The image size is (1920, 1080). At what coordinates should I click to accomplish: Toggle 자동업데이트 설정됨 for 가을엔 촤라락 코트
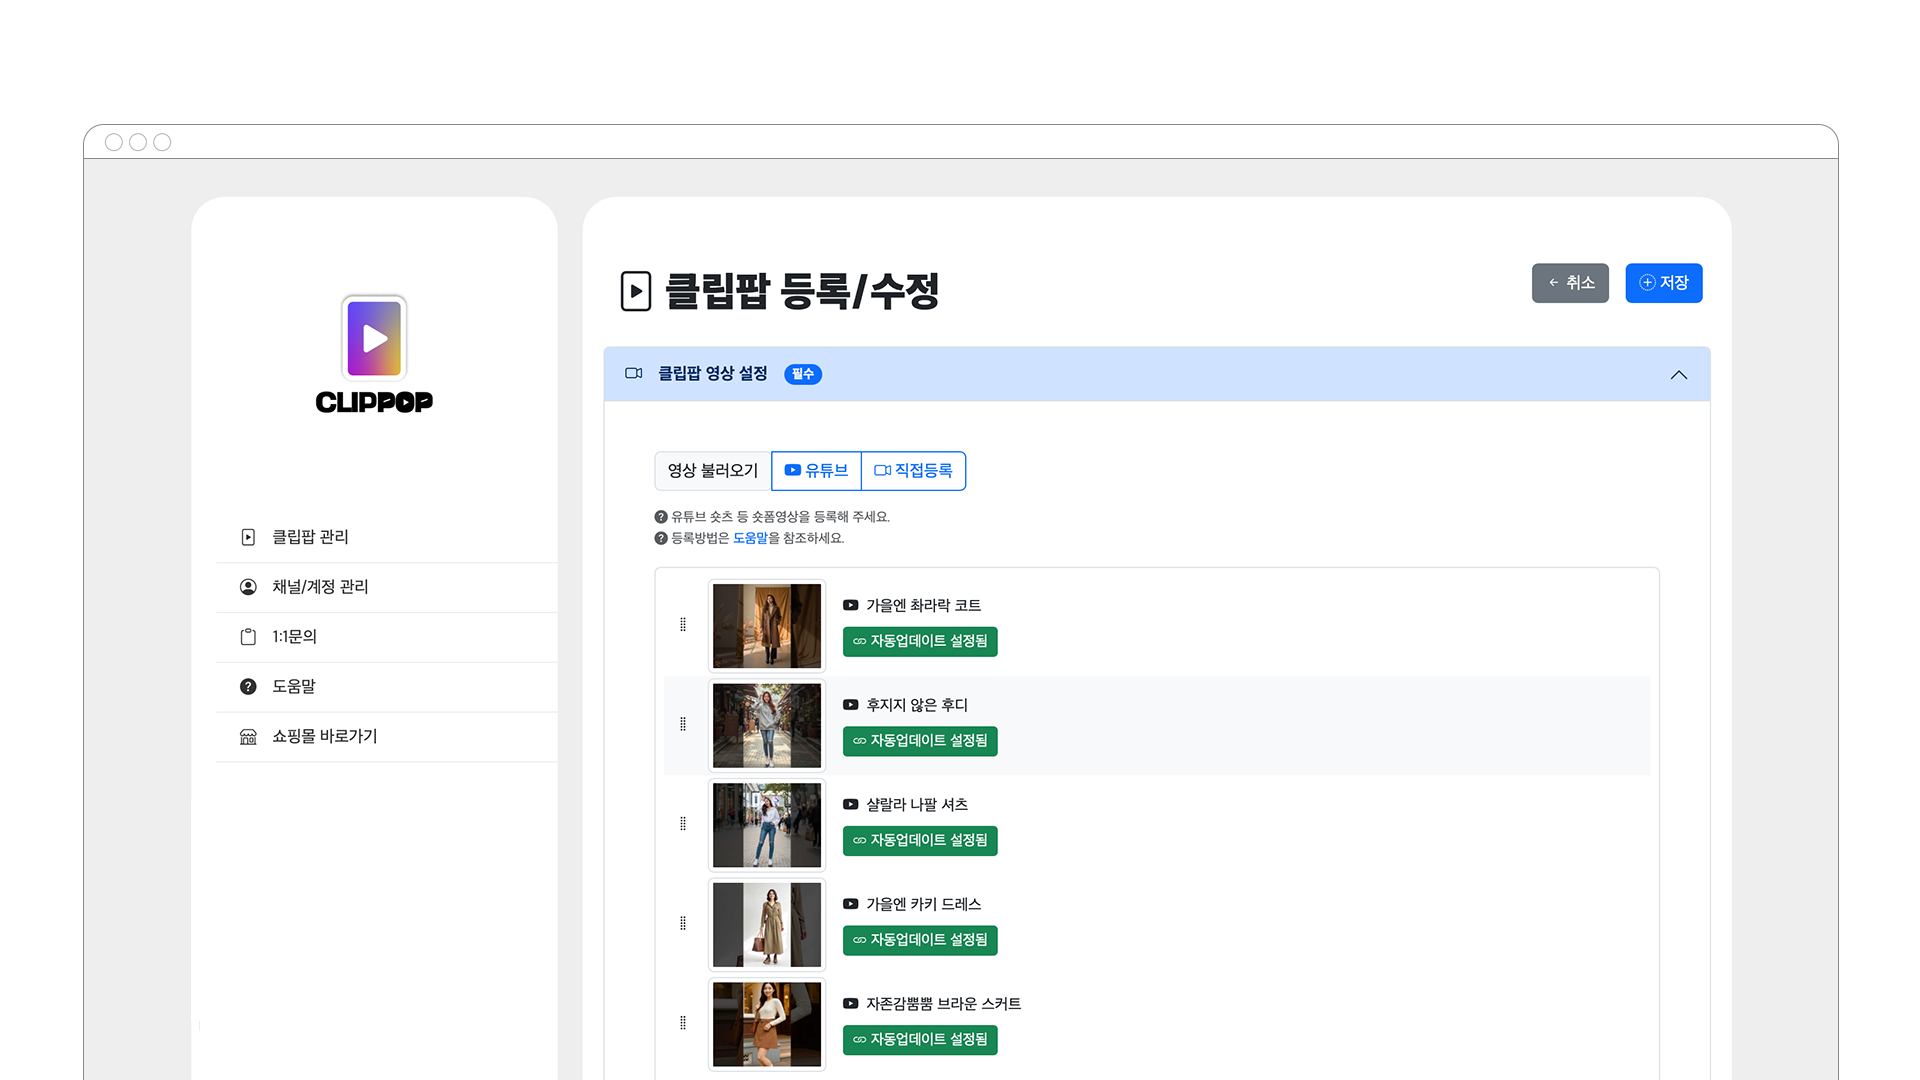(x=920, y=641)
